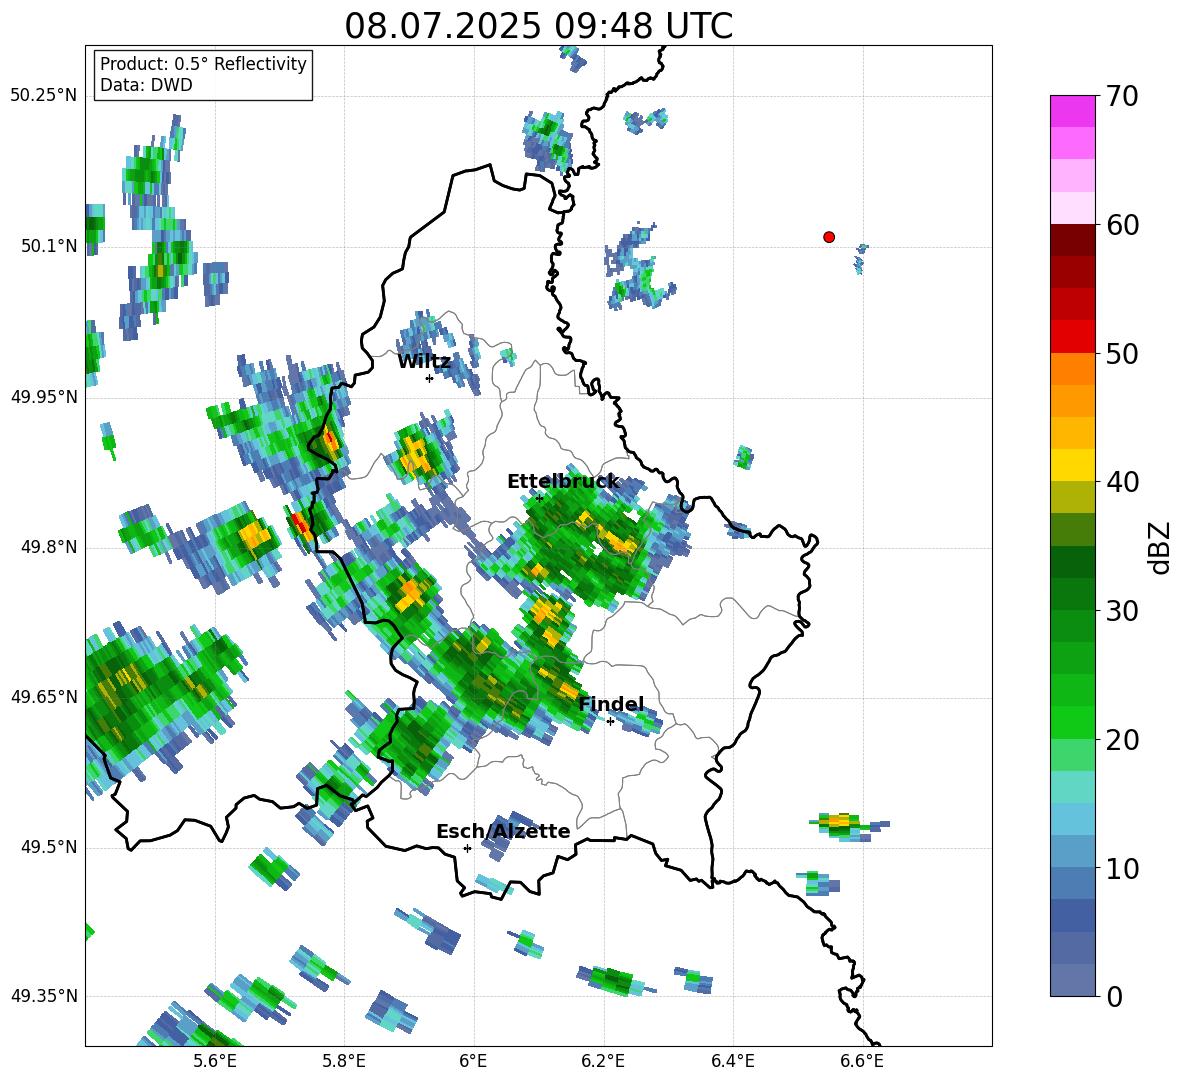The image size is (1184, 1081).
Task: Click the Esch/Alzette city label
Action: (503, 832)
